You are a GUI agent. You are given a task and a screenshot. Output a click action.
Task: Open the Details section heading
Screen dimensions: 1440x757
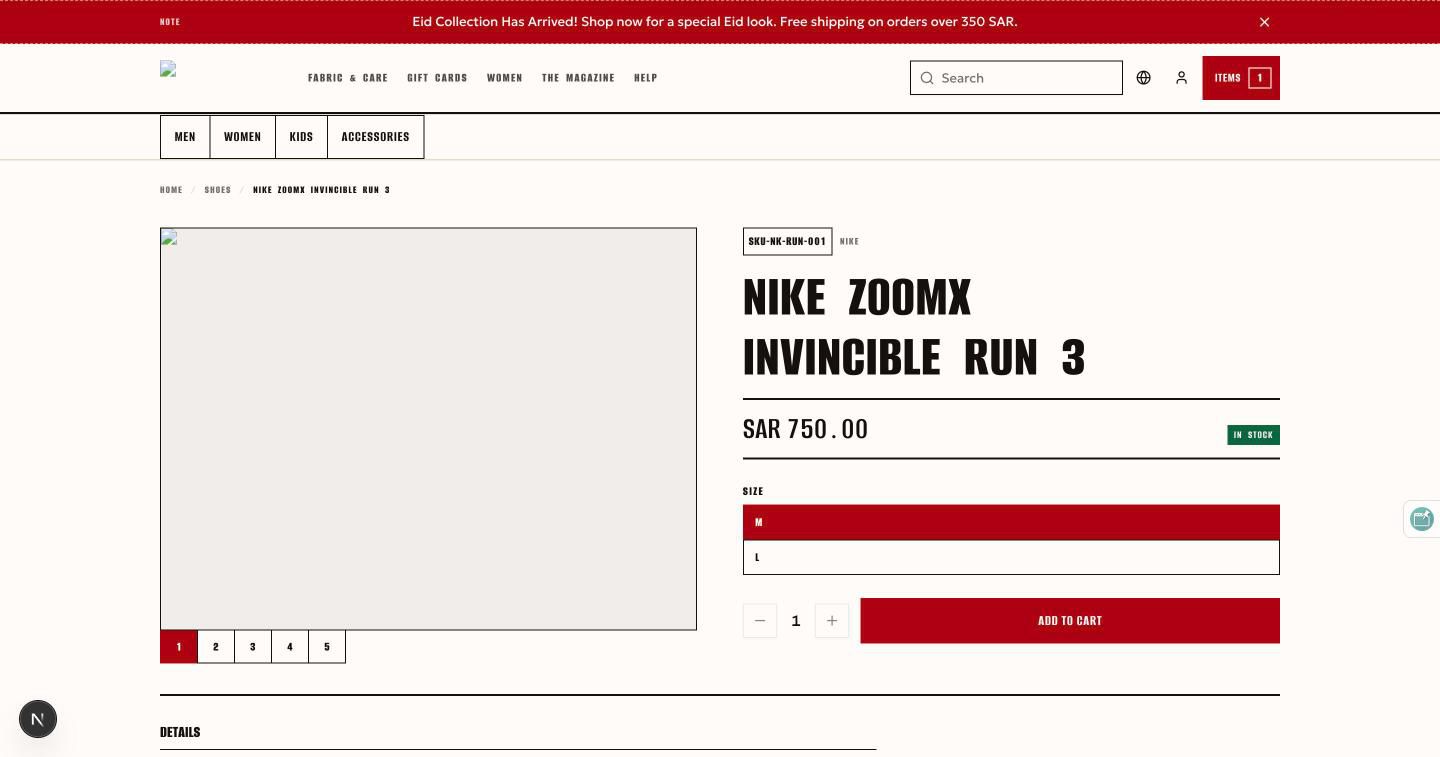pyautogui.click(x=180, y=732)
